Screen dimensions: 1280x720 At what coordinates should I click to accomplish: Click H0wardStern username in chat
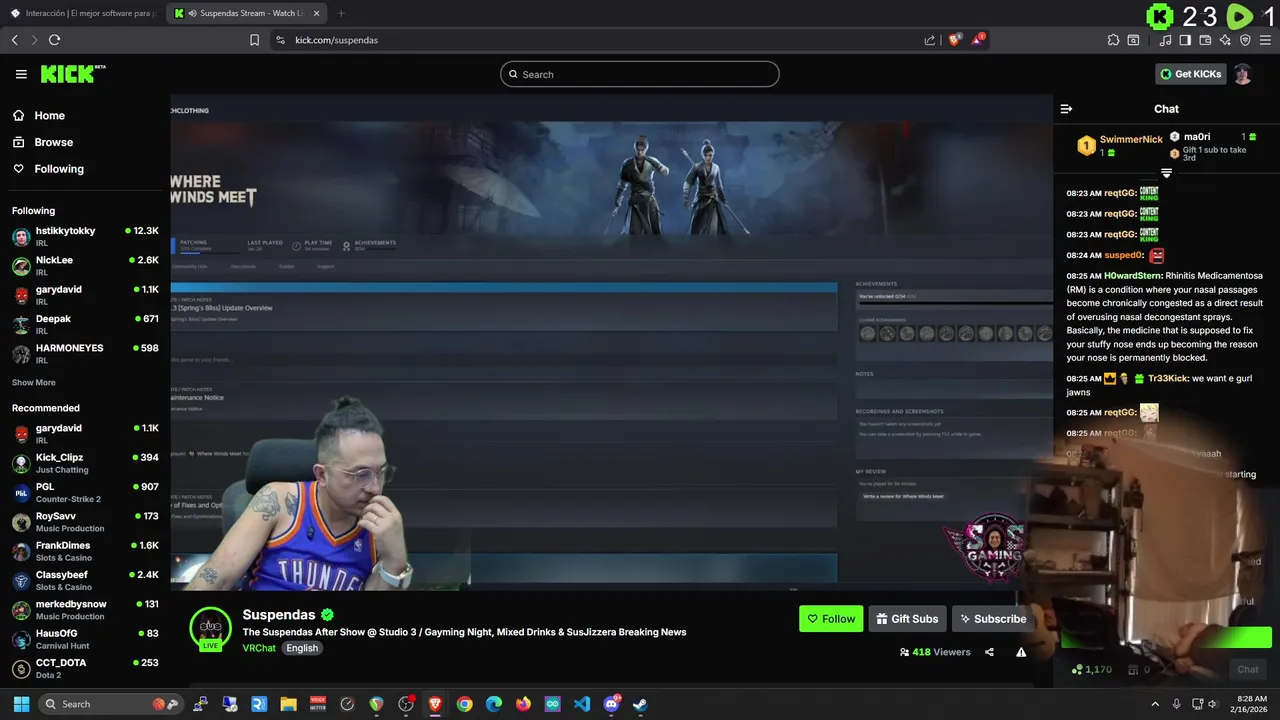[1133, 276]
